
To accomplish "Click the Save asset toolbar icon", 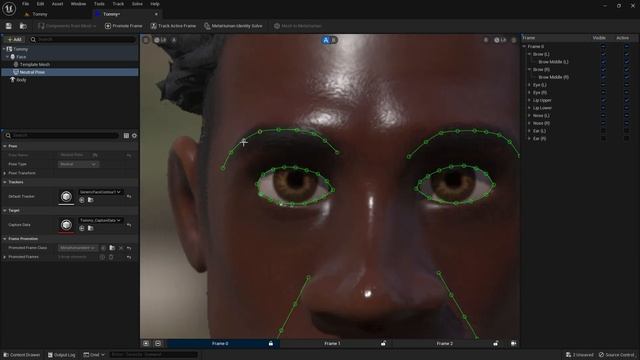I will pos(9,26).
